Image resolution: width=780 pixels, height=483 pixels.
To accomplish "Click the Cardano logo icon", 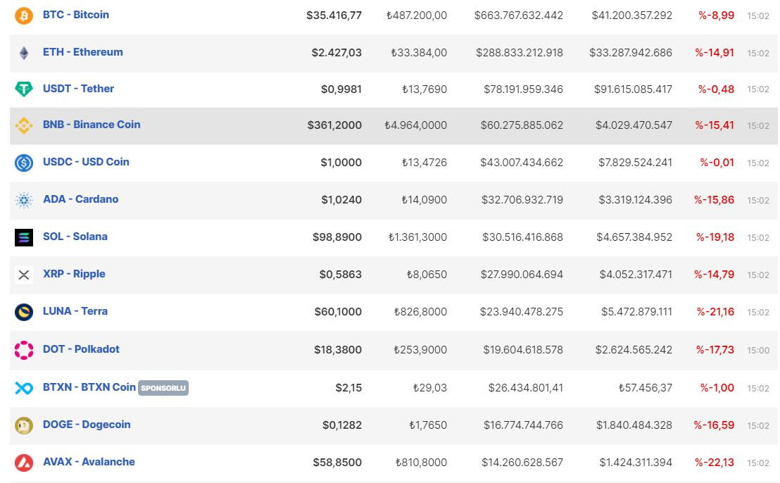I will click(x=24, y=200).
